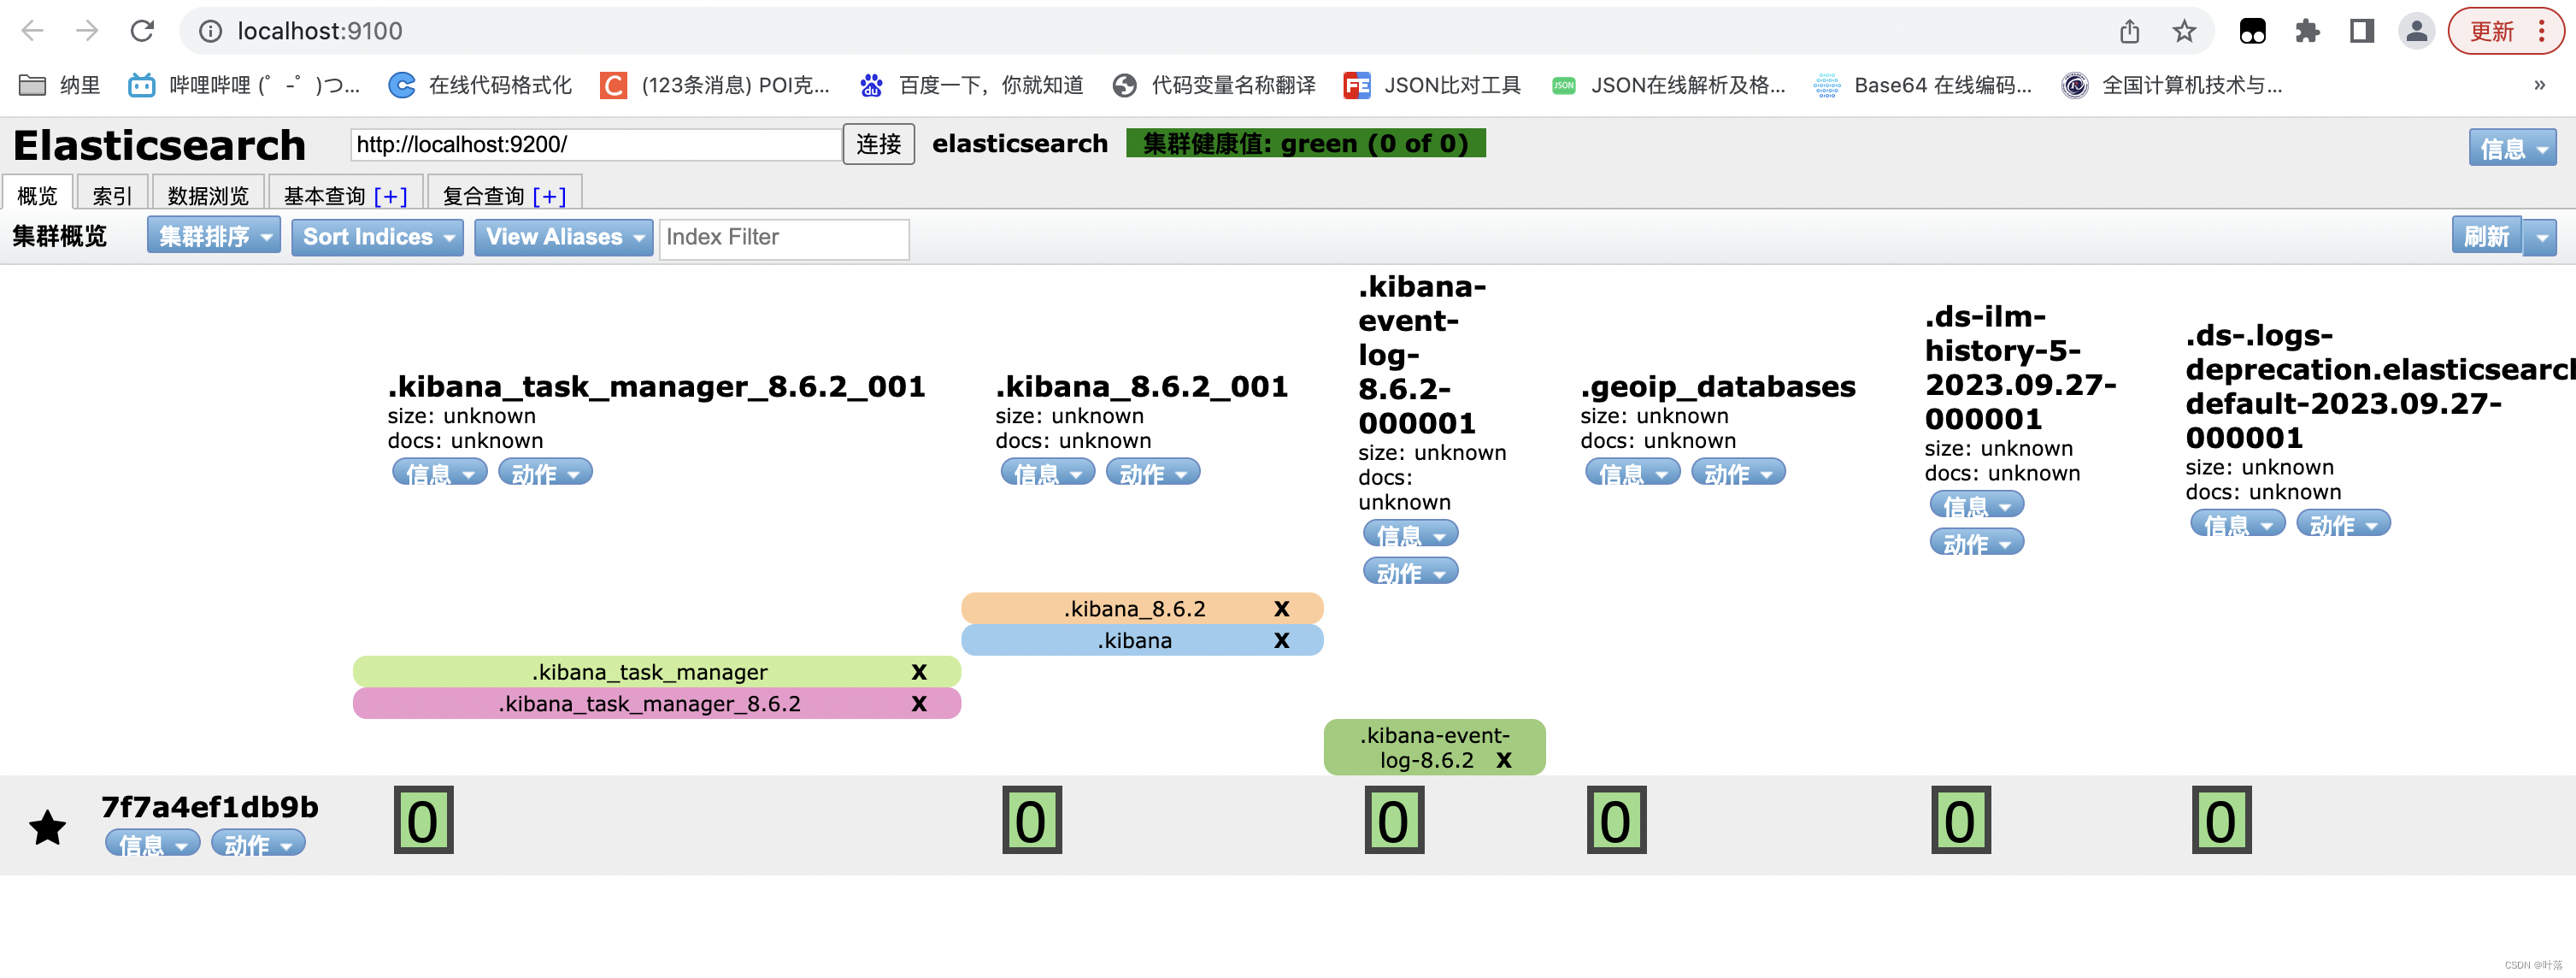Open the refresh interval dropdown arrow
Screen dimensions: 2576x978
2540,238
